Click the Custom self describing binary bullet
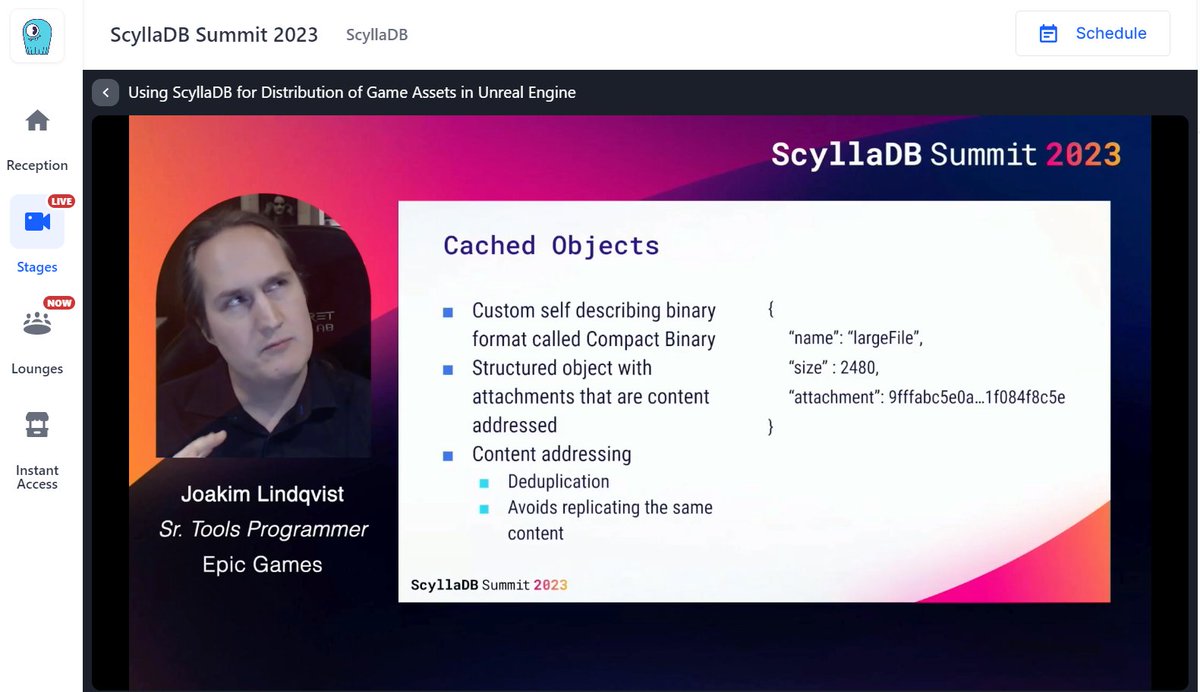This screenshot has height=692, width=1200. tap(594, 325)
